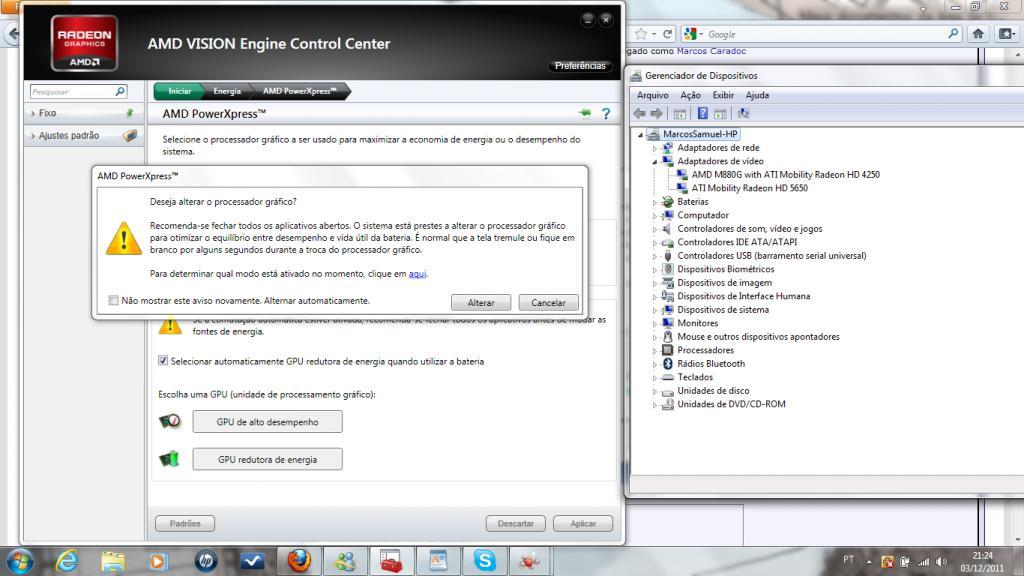The image size is (1024, 576).
Task: Collapse Adaptadores de vídeo node
Action: 654,161
